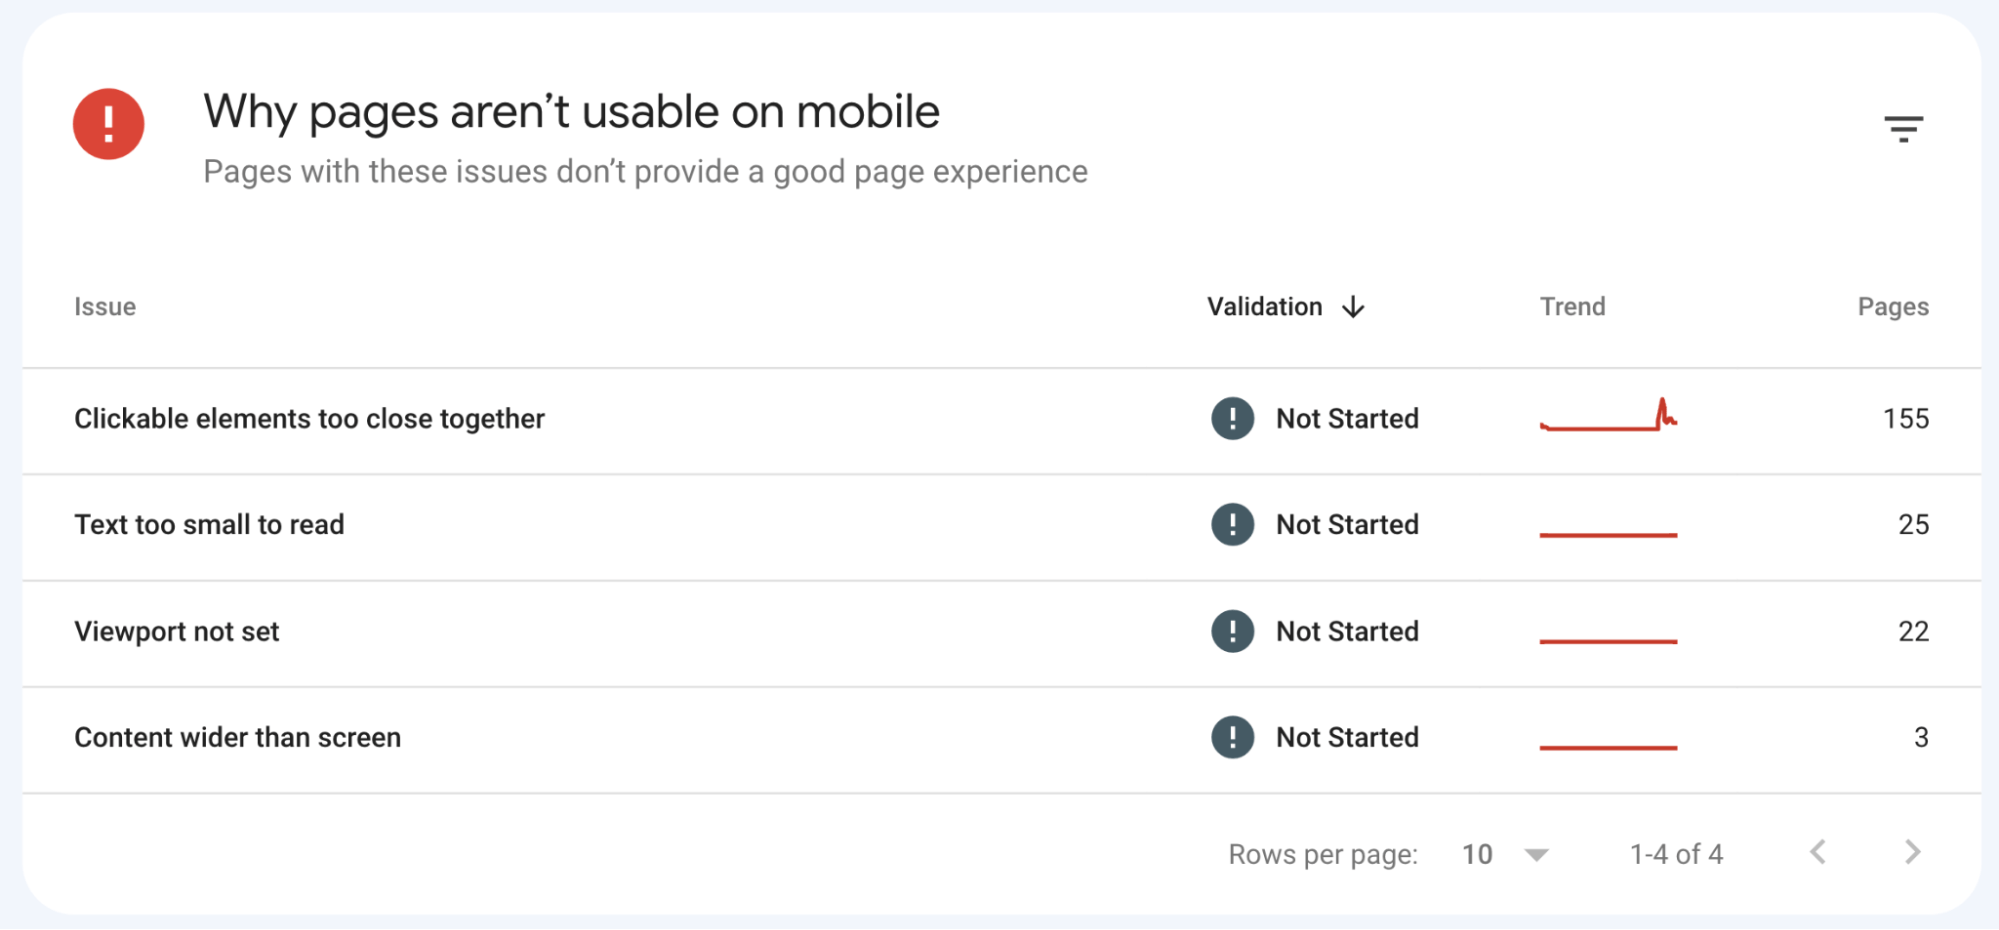1999x930 pixels.
Task: Click the 155 pages count
Action: pos(1905,419)
